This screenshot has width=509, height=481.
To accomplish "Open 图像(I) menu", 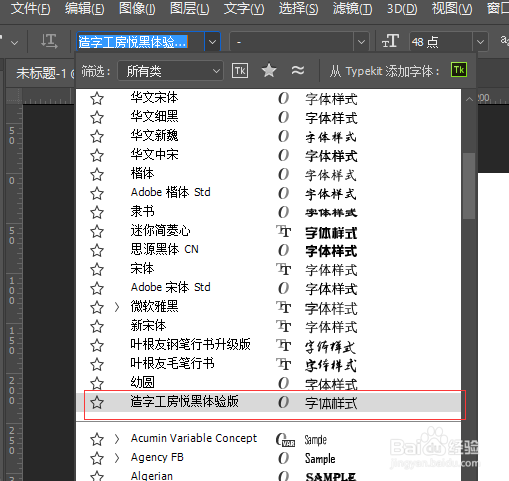I will click(137, 8).
